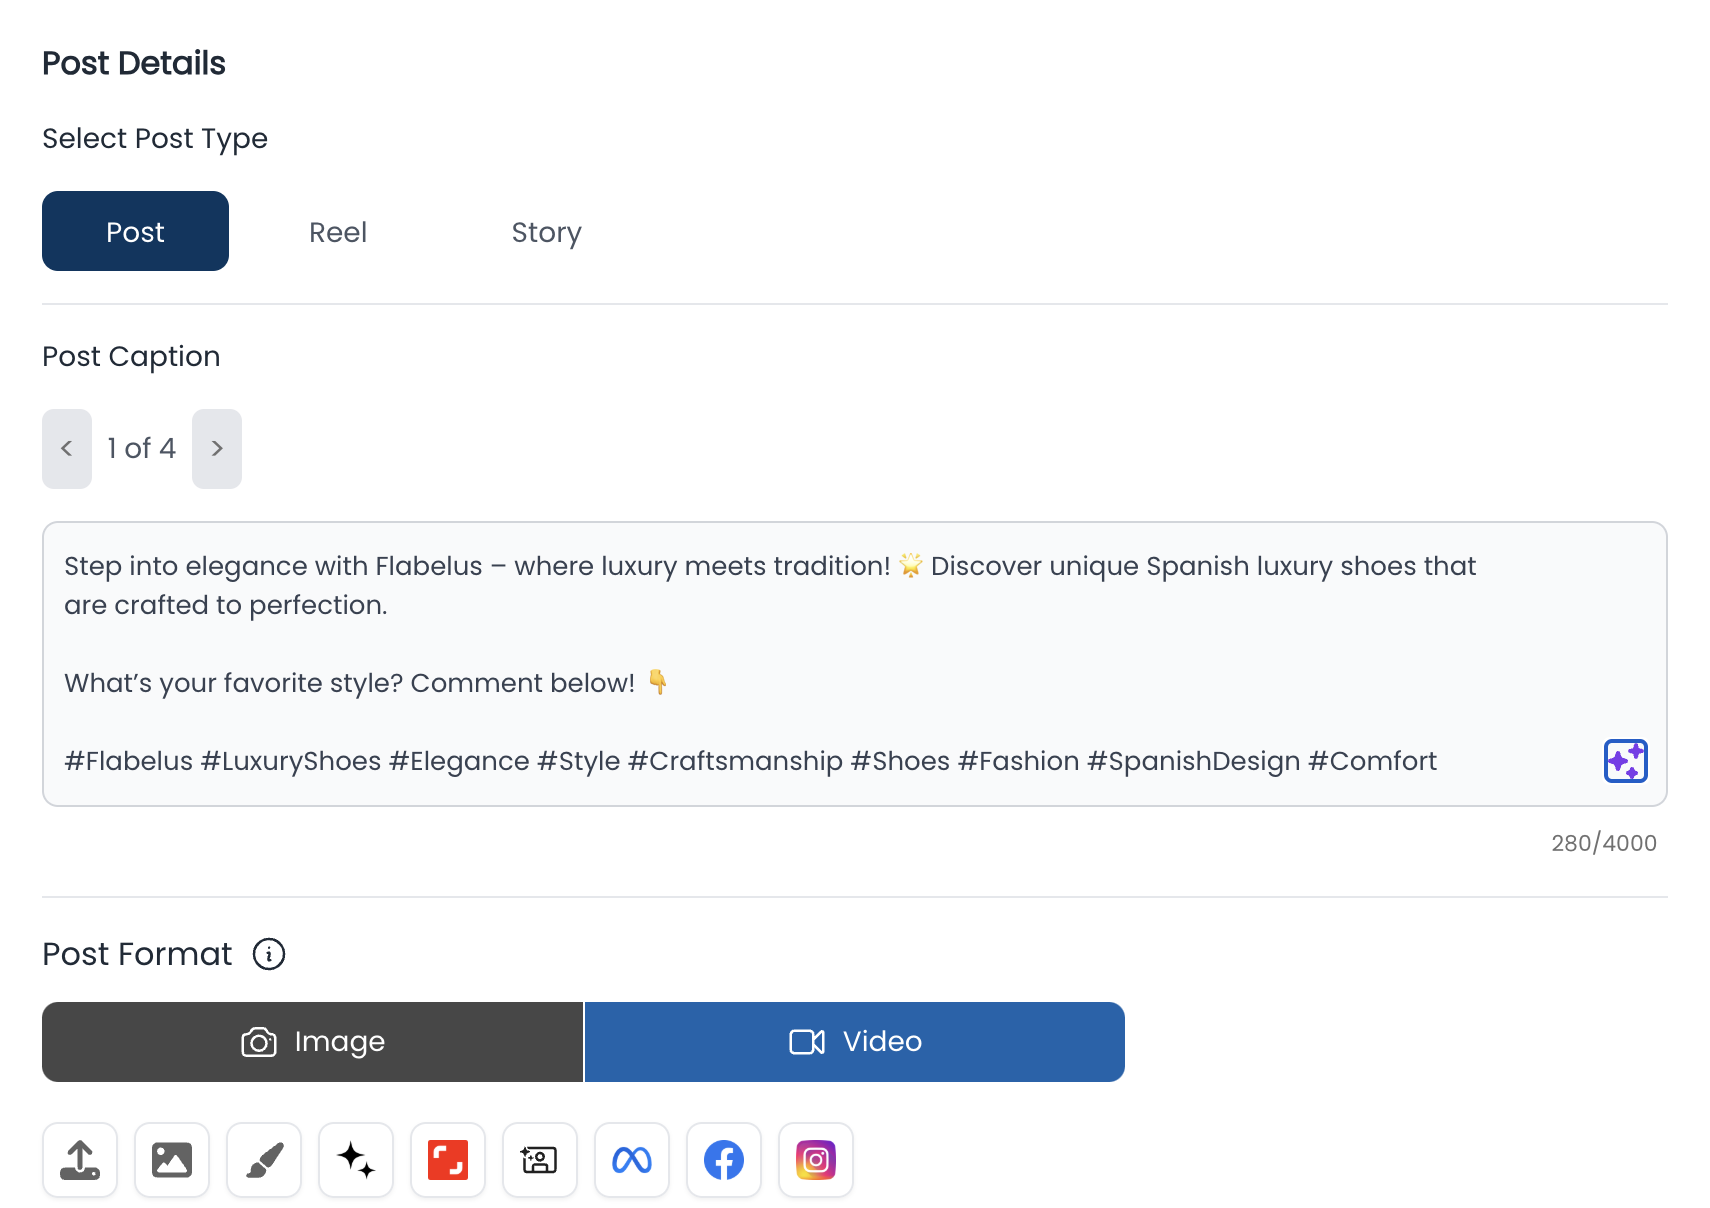Switch post format to Image
Screen dimensions: 1710x1208
click(312, 1042)
